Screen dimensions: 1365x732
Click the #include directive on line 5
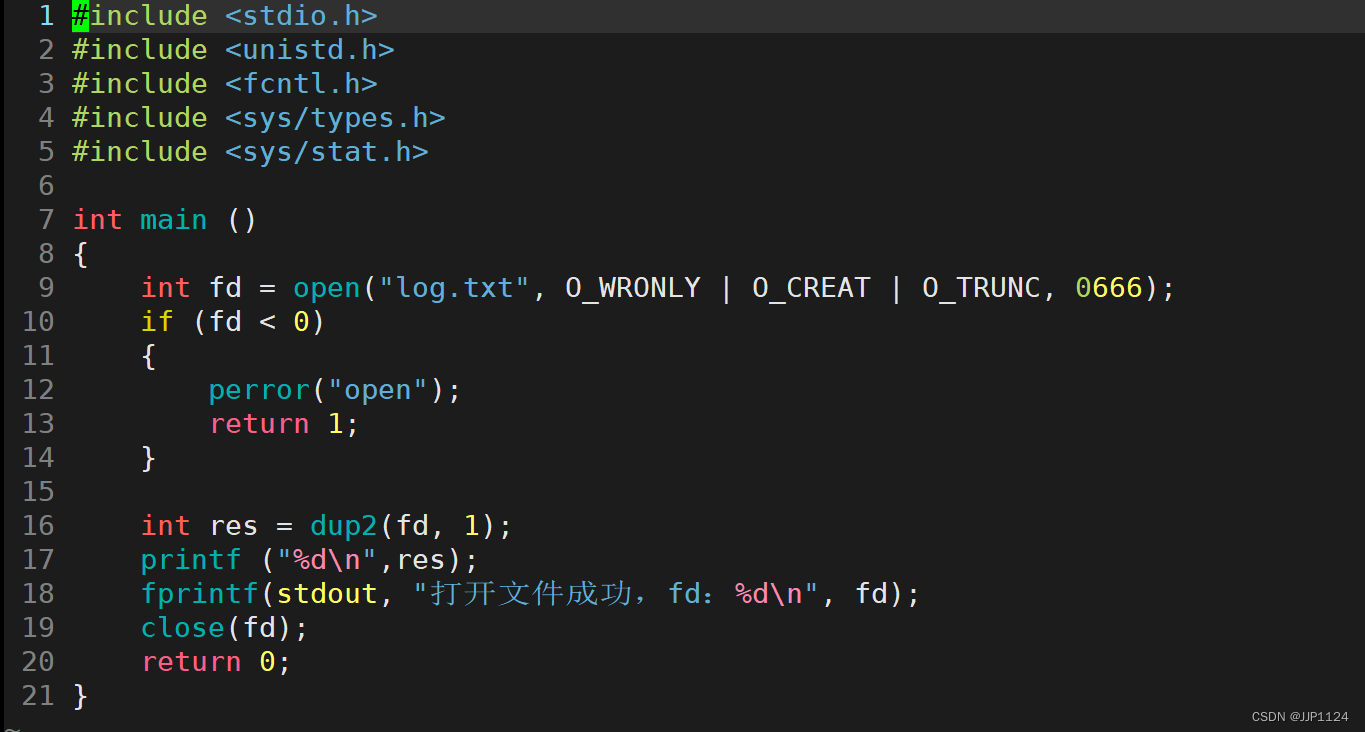140,152
